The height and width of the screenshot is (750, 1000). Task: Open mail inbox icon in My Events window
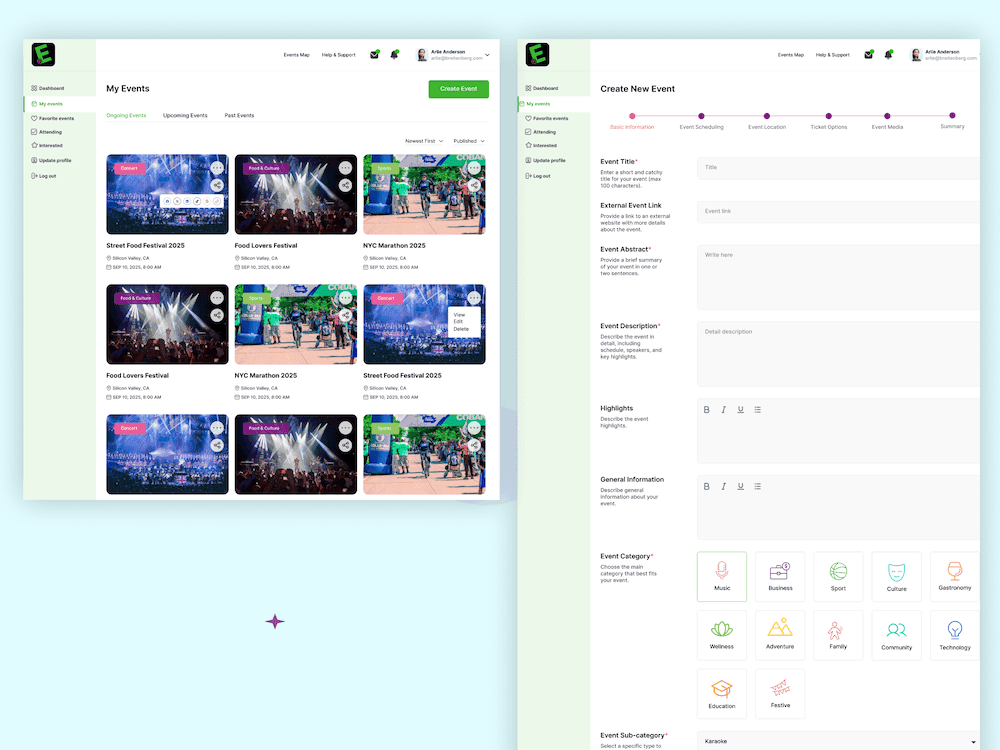click(374, 55)
